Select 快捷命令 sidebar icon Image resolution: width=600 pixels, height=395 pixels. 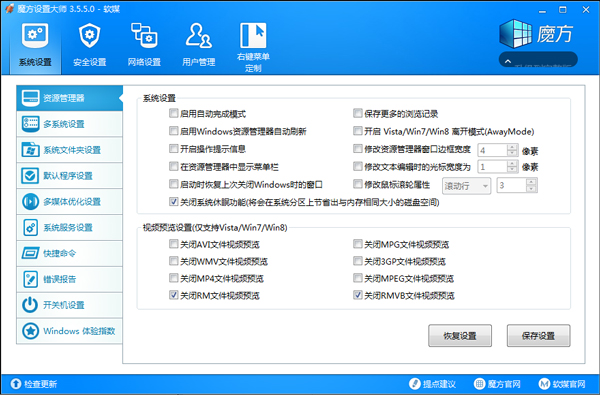tap(30, 253)
